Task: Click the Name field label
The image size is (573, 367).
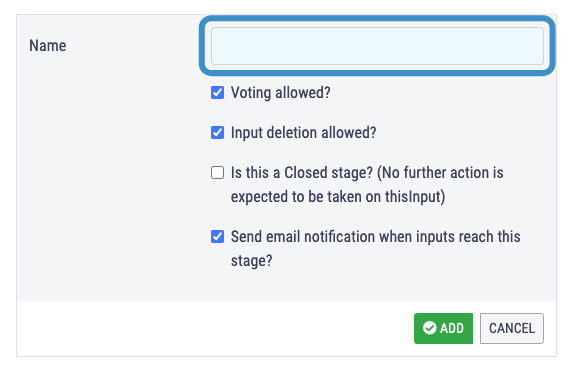Action: point(48,46)
